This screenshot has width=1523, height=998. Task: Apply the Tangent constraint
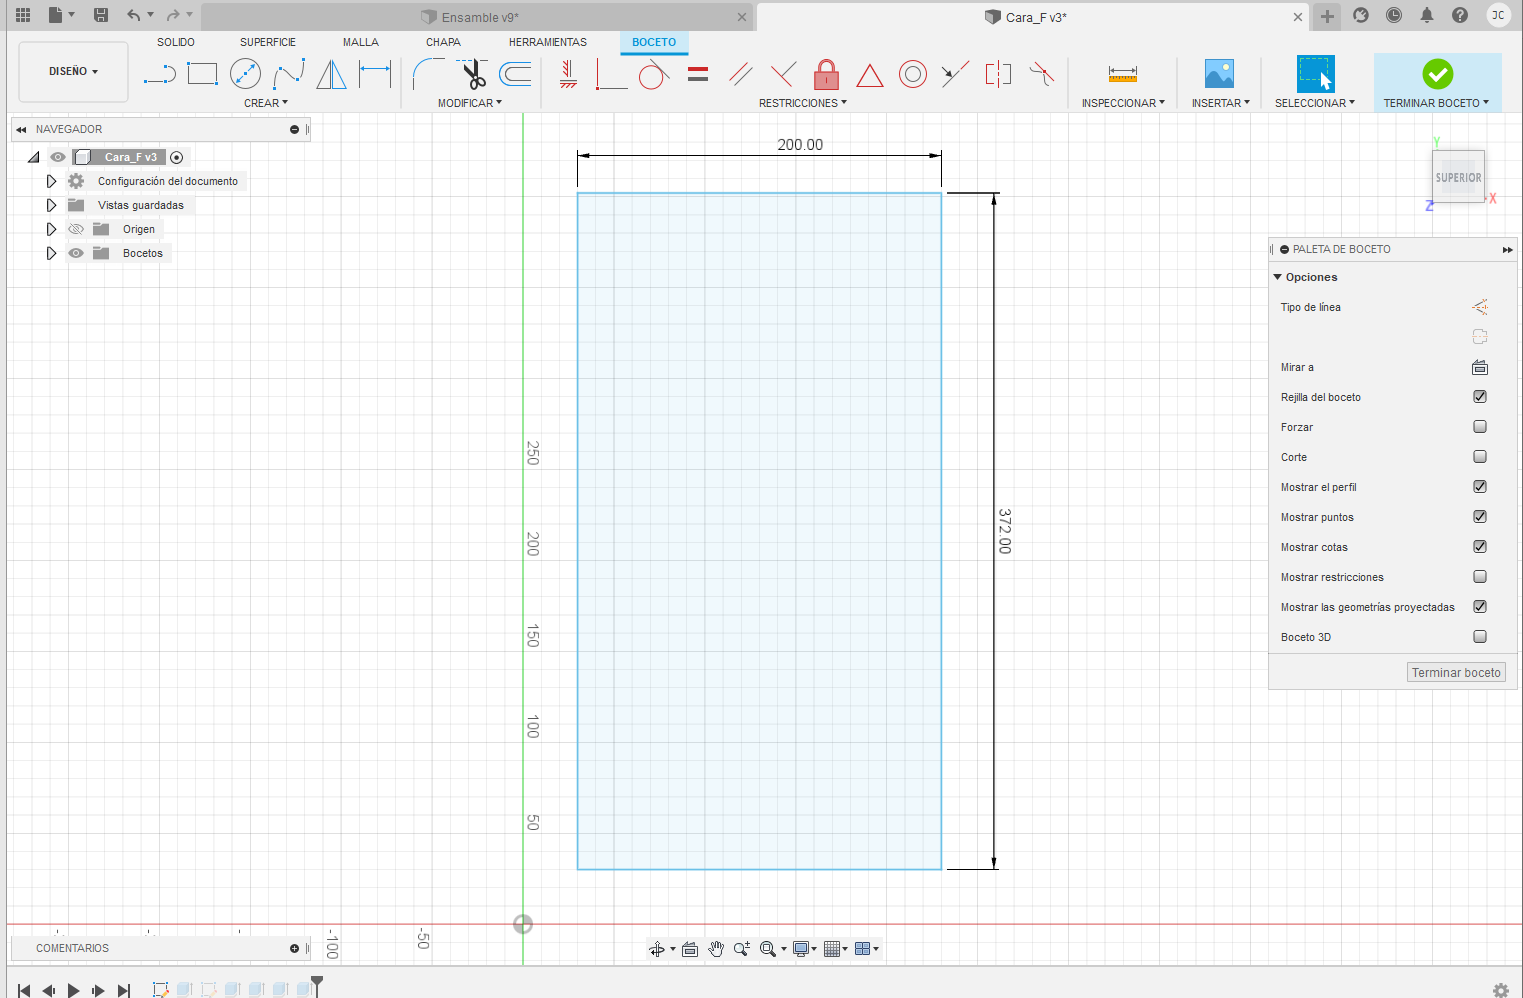[654, 74]
